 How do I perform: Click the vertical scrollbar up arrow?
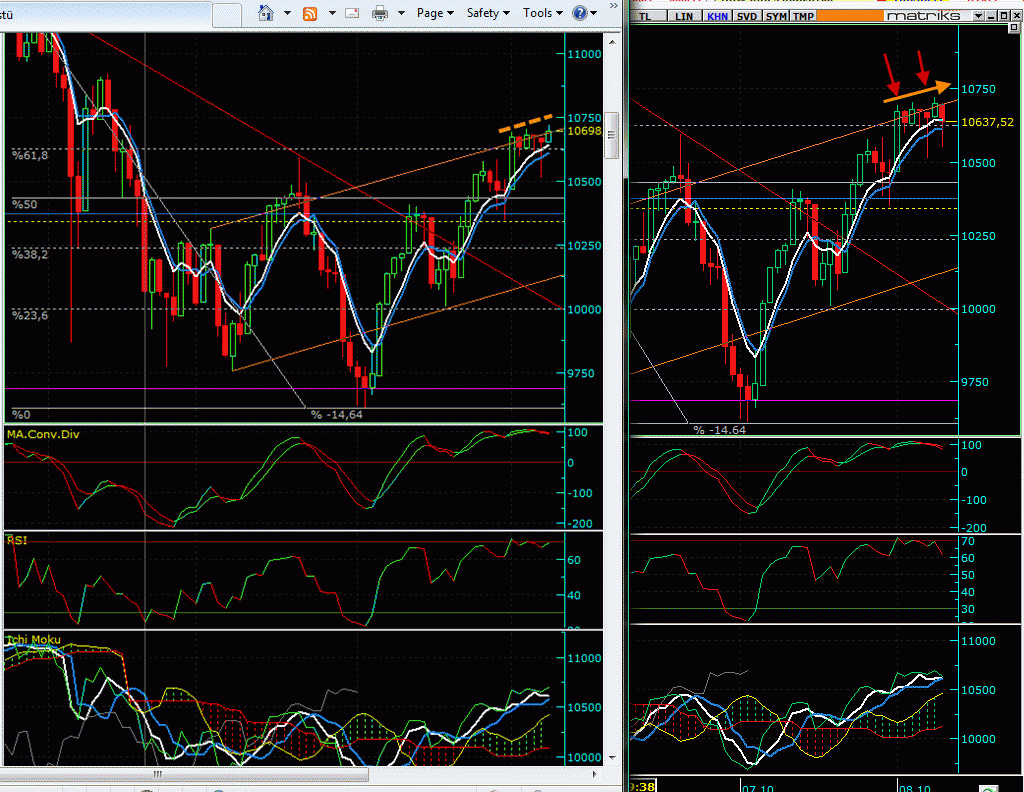pos(612,42)
